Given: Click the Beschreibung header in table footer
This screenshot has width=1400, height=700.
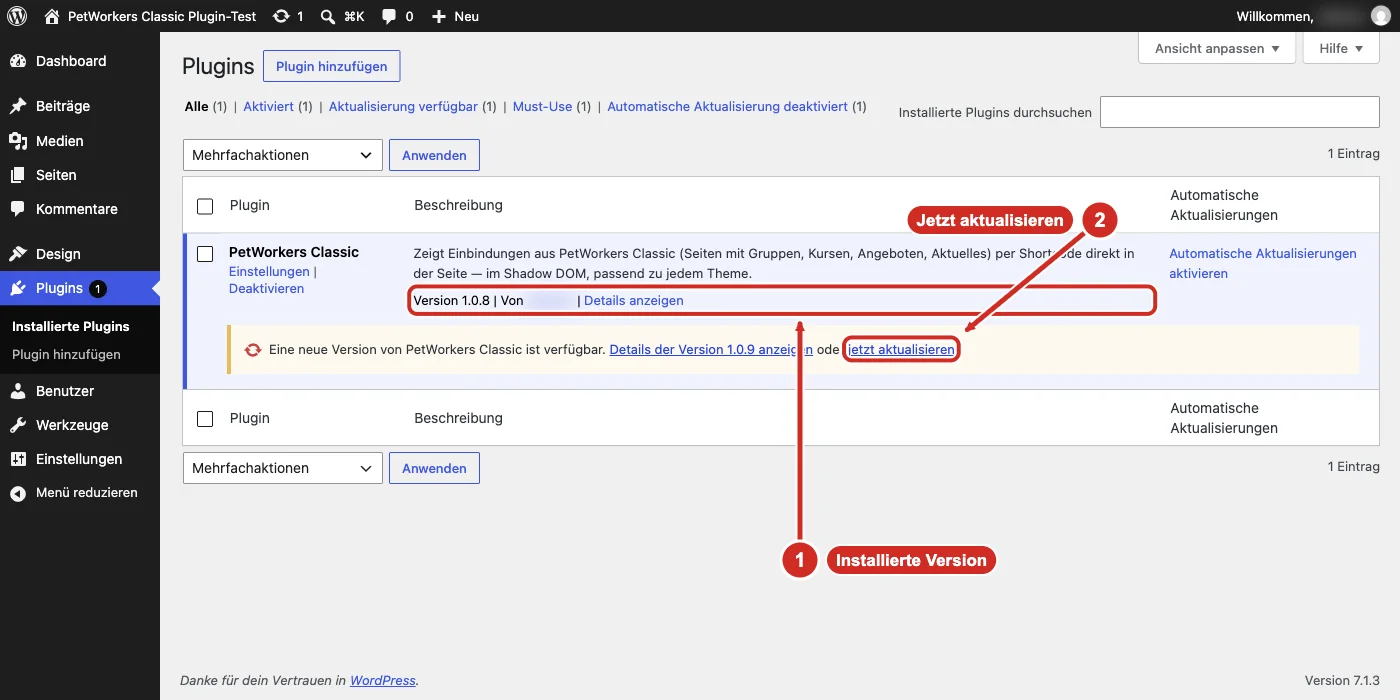Looking at the screenshot, I should 458,418.
